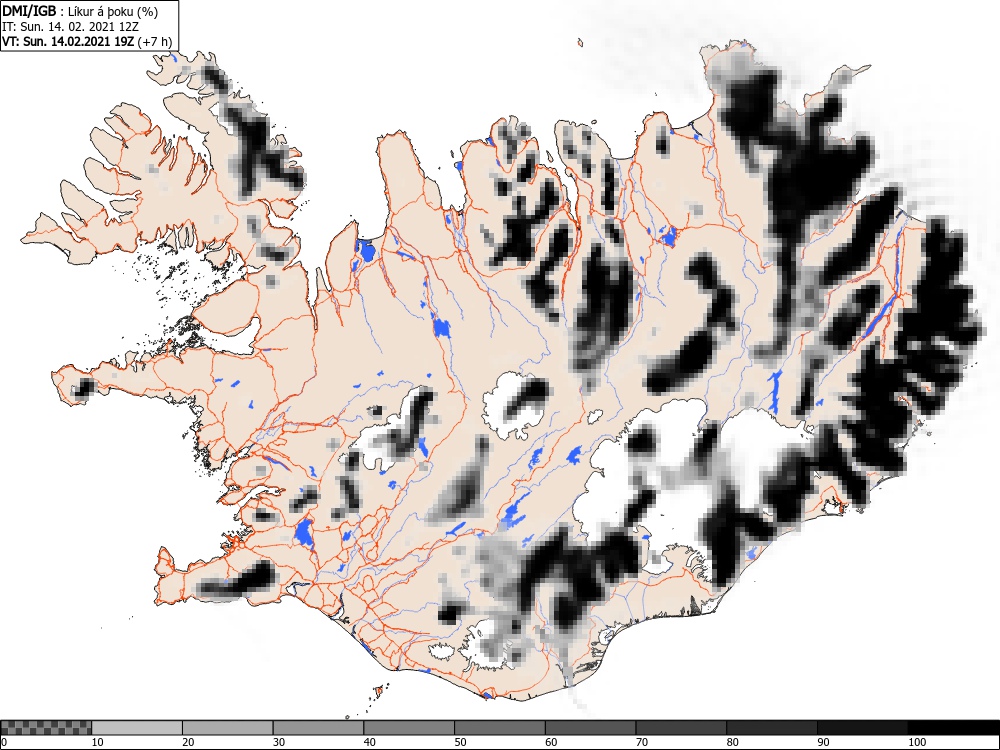Click the 50-60 dark gray legend swatch
1000x750 pixels.
pos(500,728)
